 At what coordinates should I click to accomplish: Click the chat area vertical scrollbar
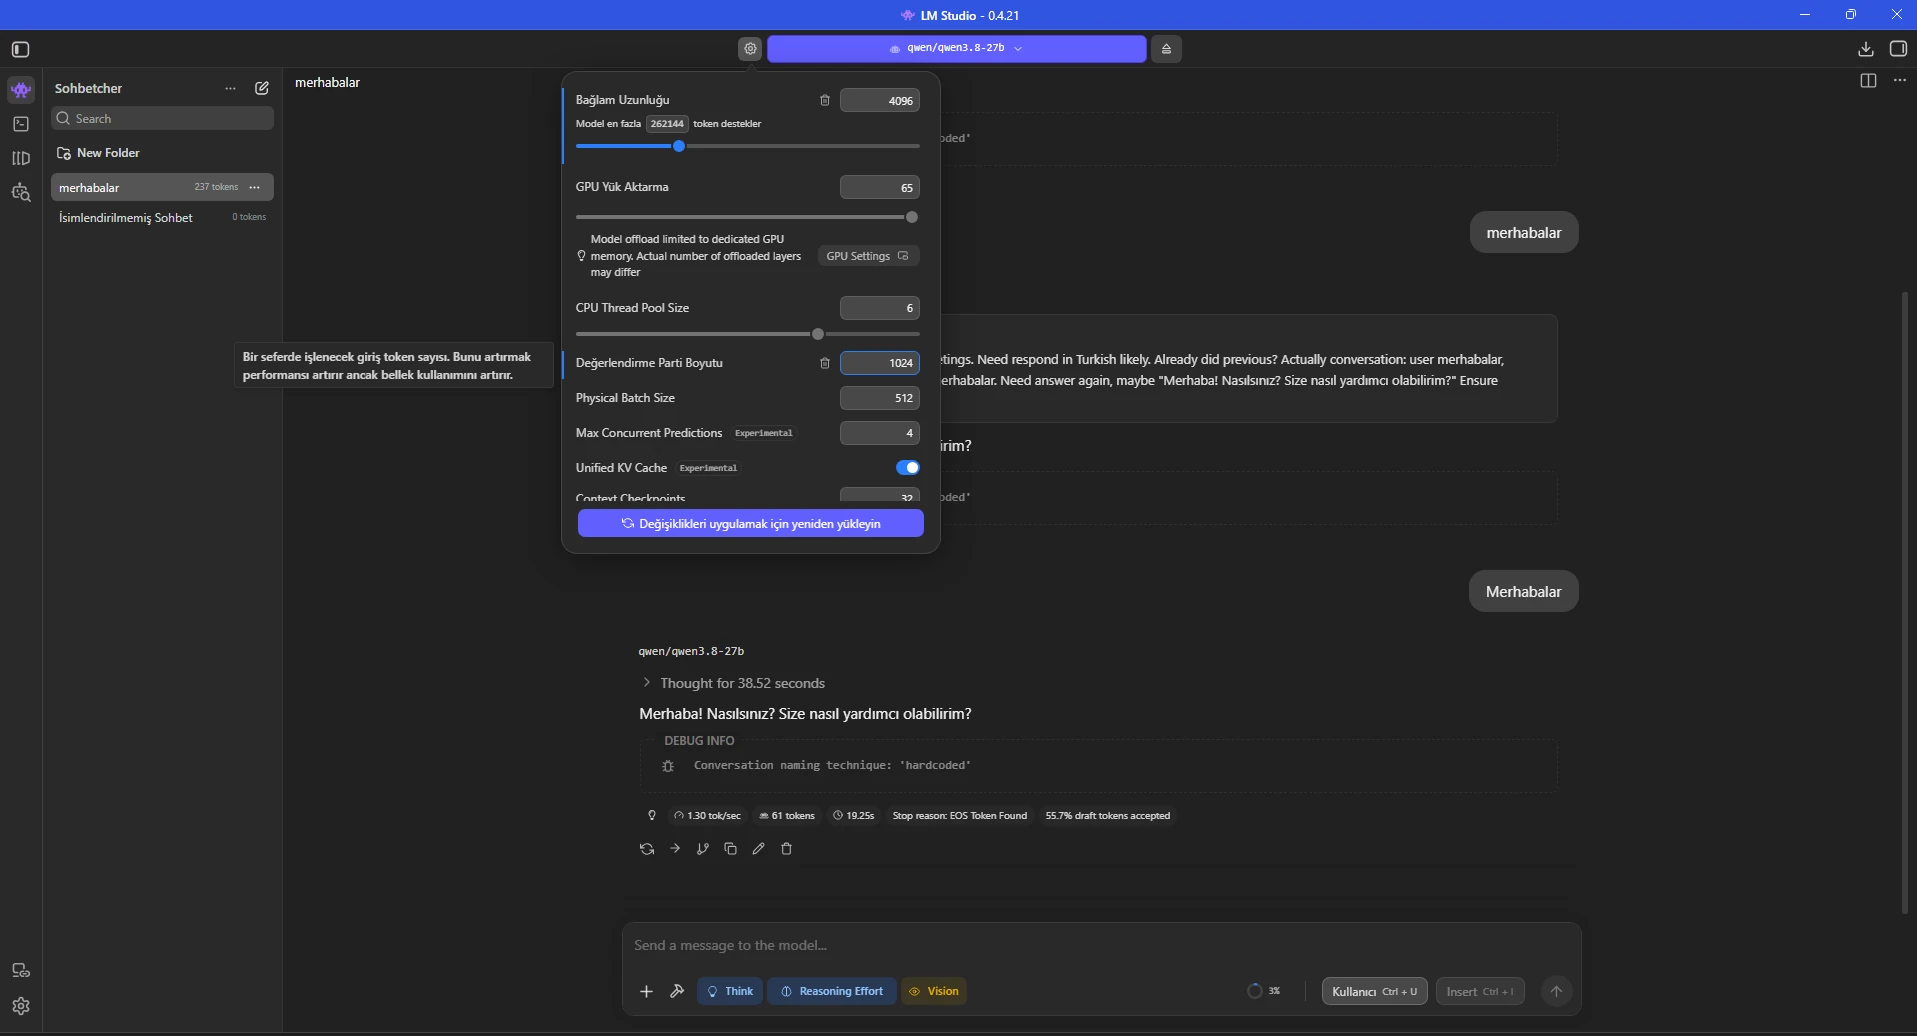click(x=1905, y=602)
